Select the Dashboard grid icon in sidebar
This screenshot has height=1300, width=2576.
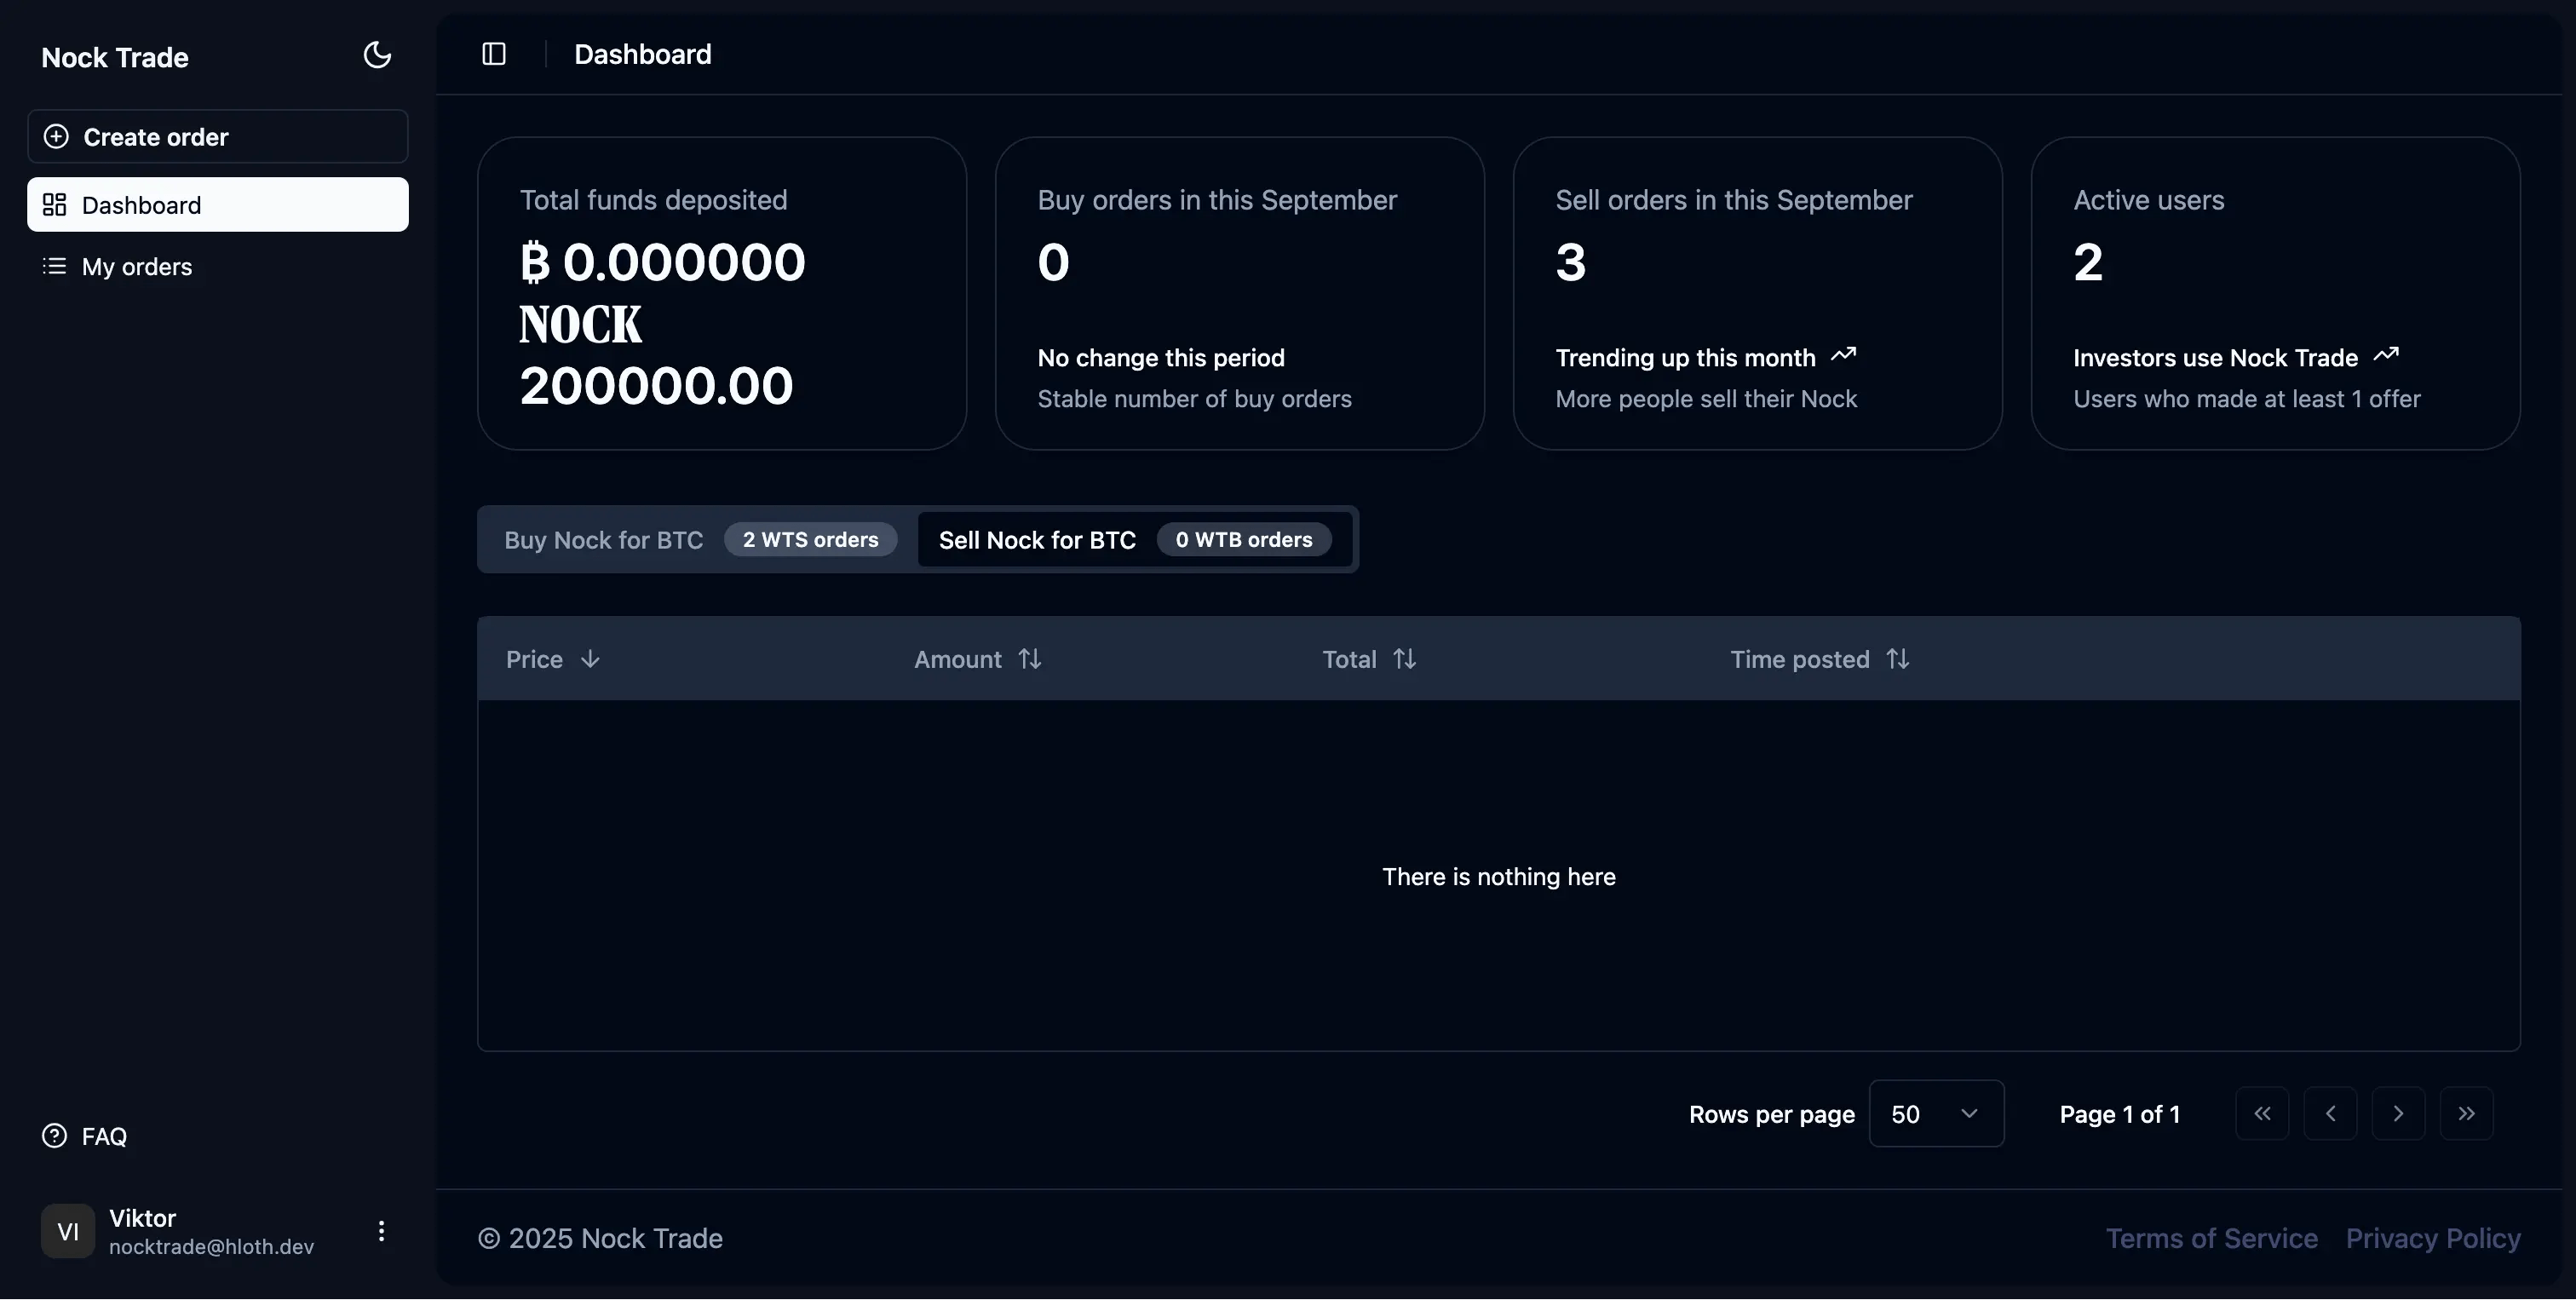pyautogui.click(x=55, y=204)
